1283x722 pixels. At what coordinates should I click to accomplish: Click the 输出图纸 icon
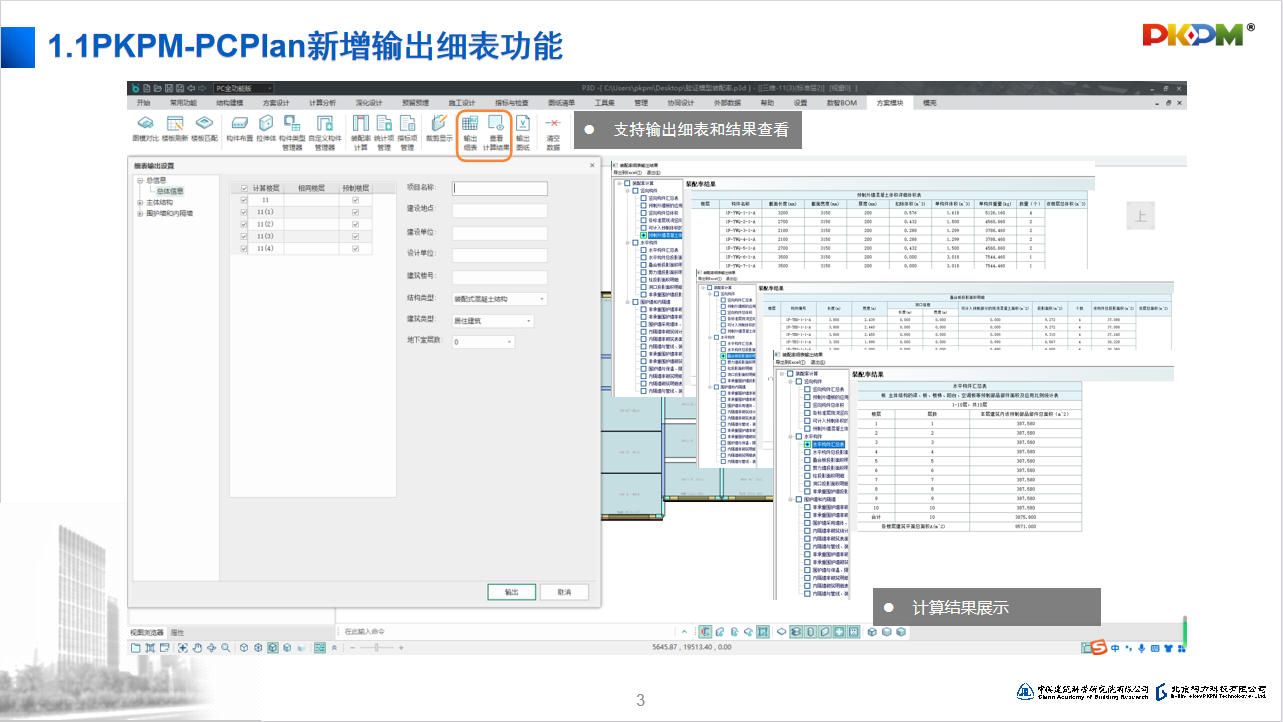[522, 132]
